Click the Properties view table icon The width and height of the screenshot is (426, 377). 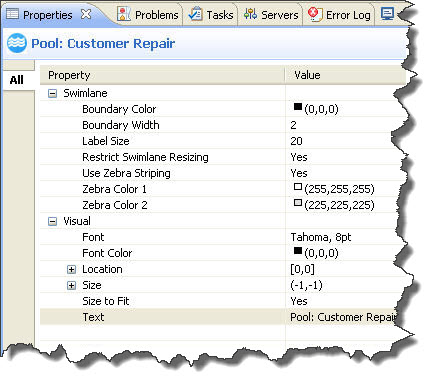(13, 14)
